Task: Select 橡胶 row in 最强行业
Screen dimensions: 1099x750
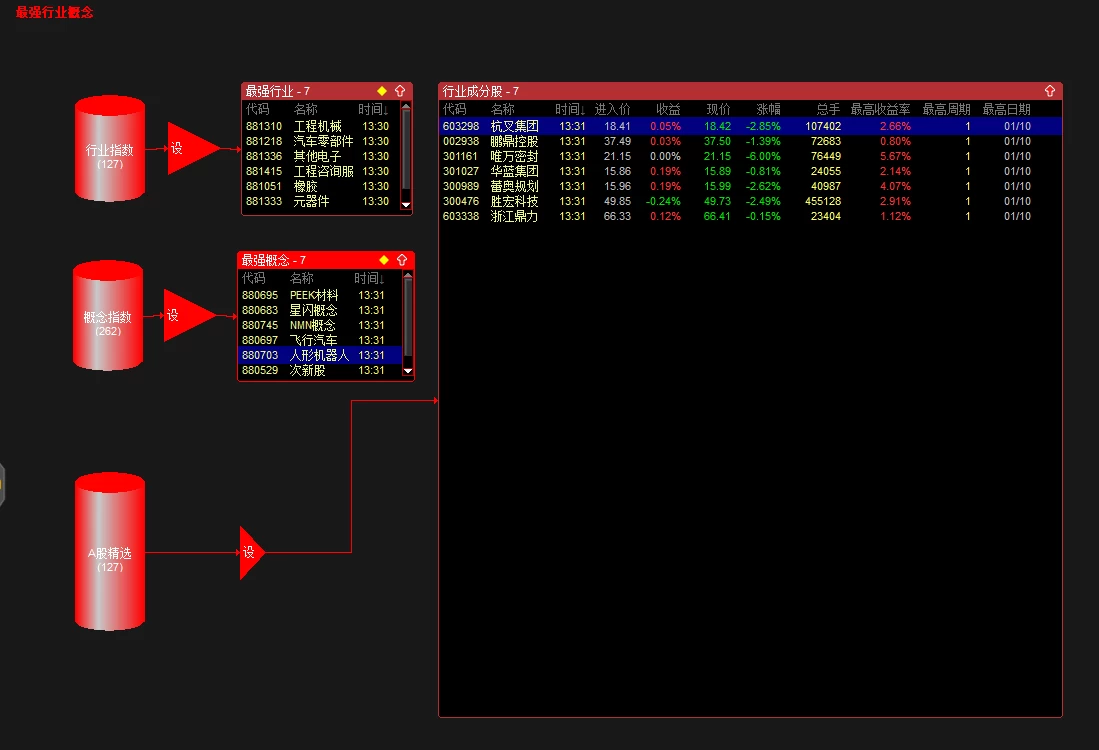Action: tap(321, 186)
